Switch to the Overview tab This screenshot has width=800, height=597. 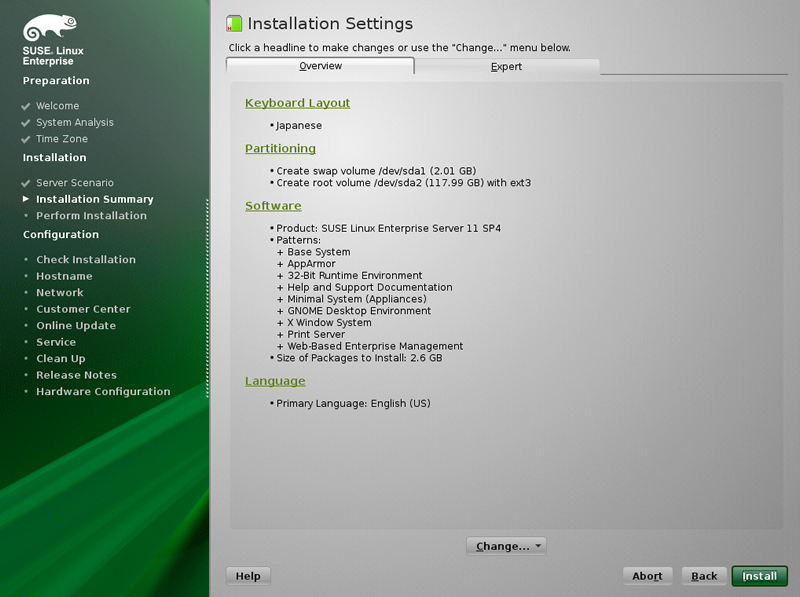pyautogui.click(x=320, y=66)
